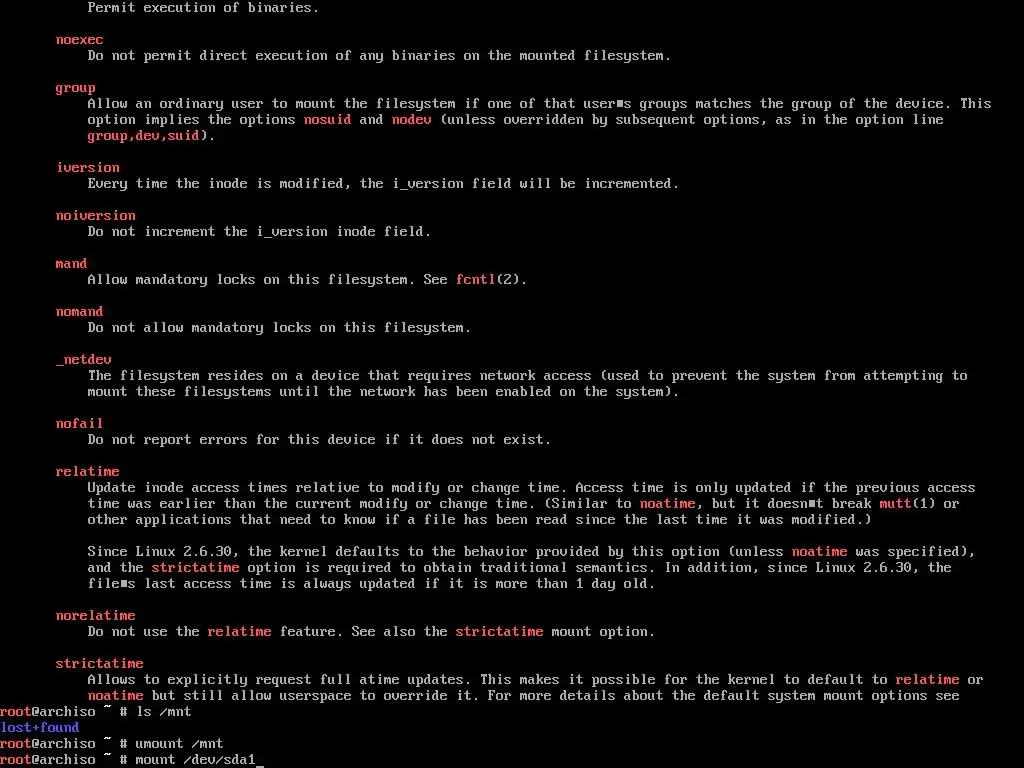The height and width of the screenshot is (768, 1024).
Task: Click the noexec option heading
Action: coord(80,40)
